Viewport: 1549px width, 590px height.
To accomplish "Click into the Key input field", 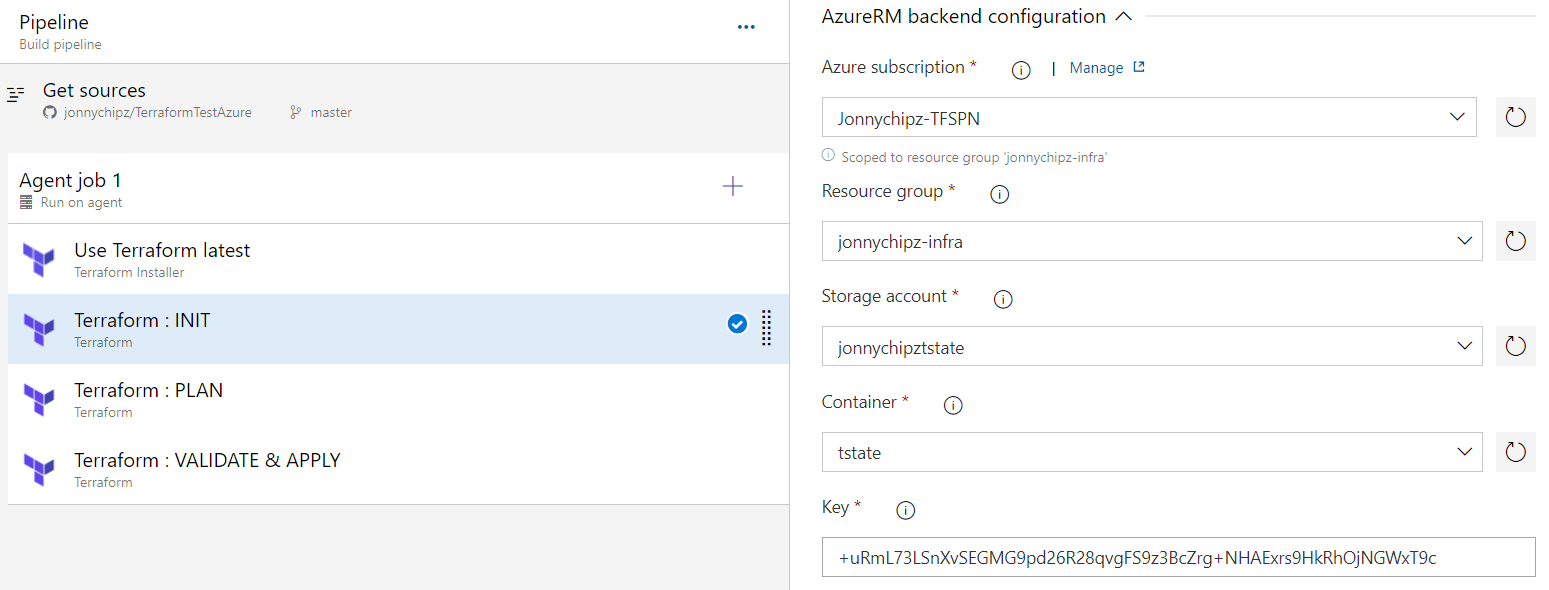I will tap(1178, 558).
